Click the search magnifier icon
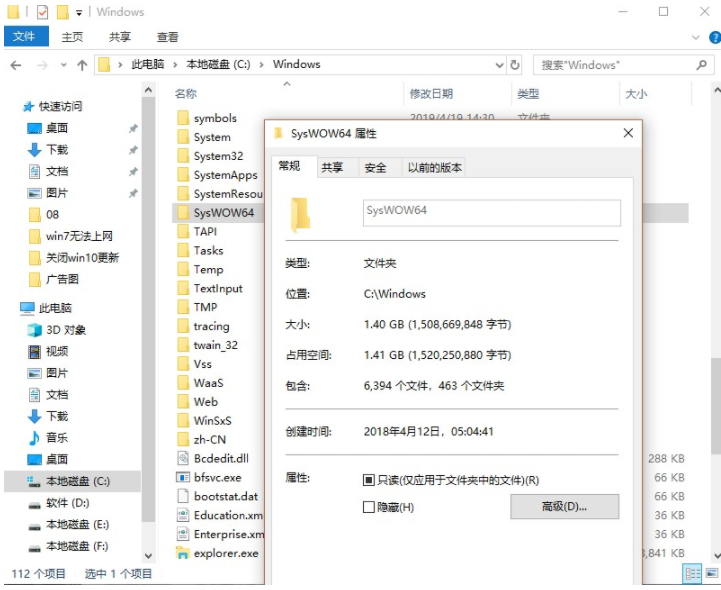 702,65
